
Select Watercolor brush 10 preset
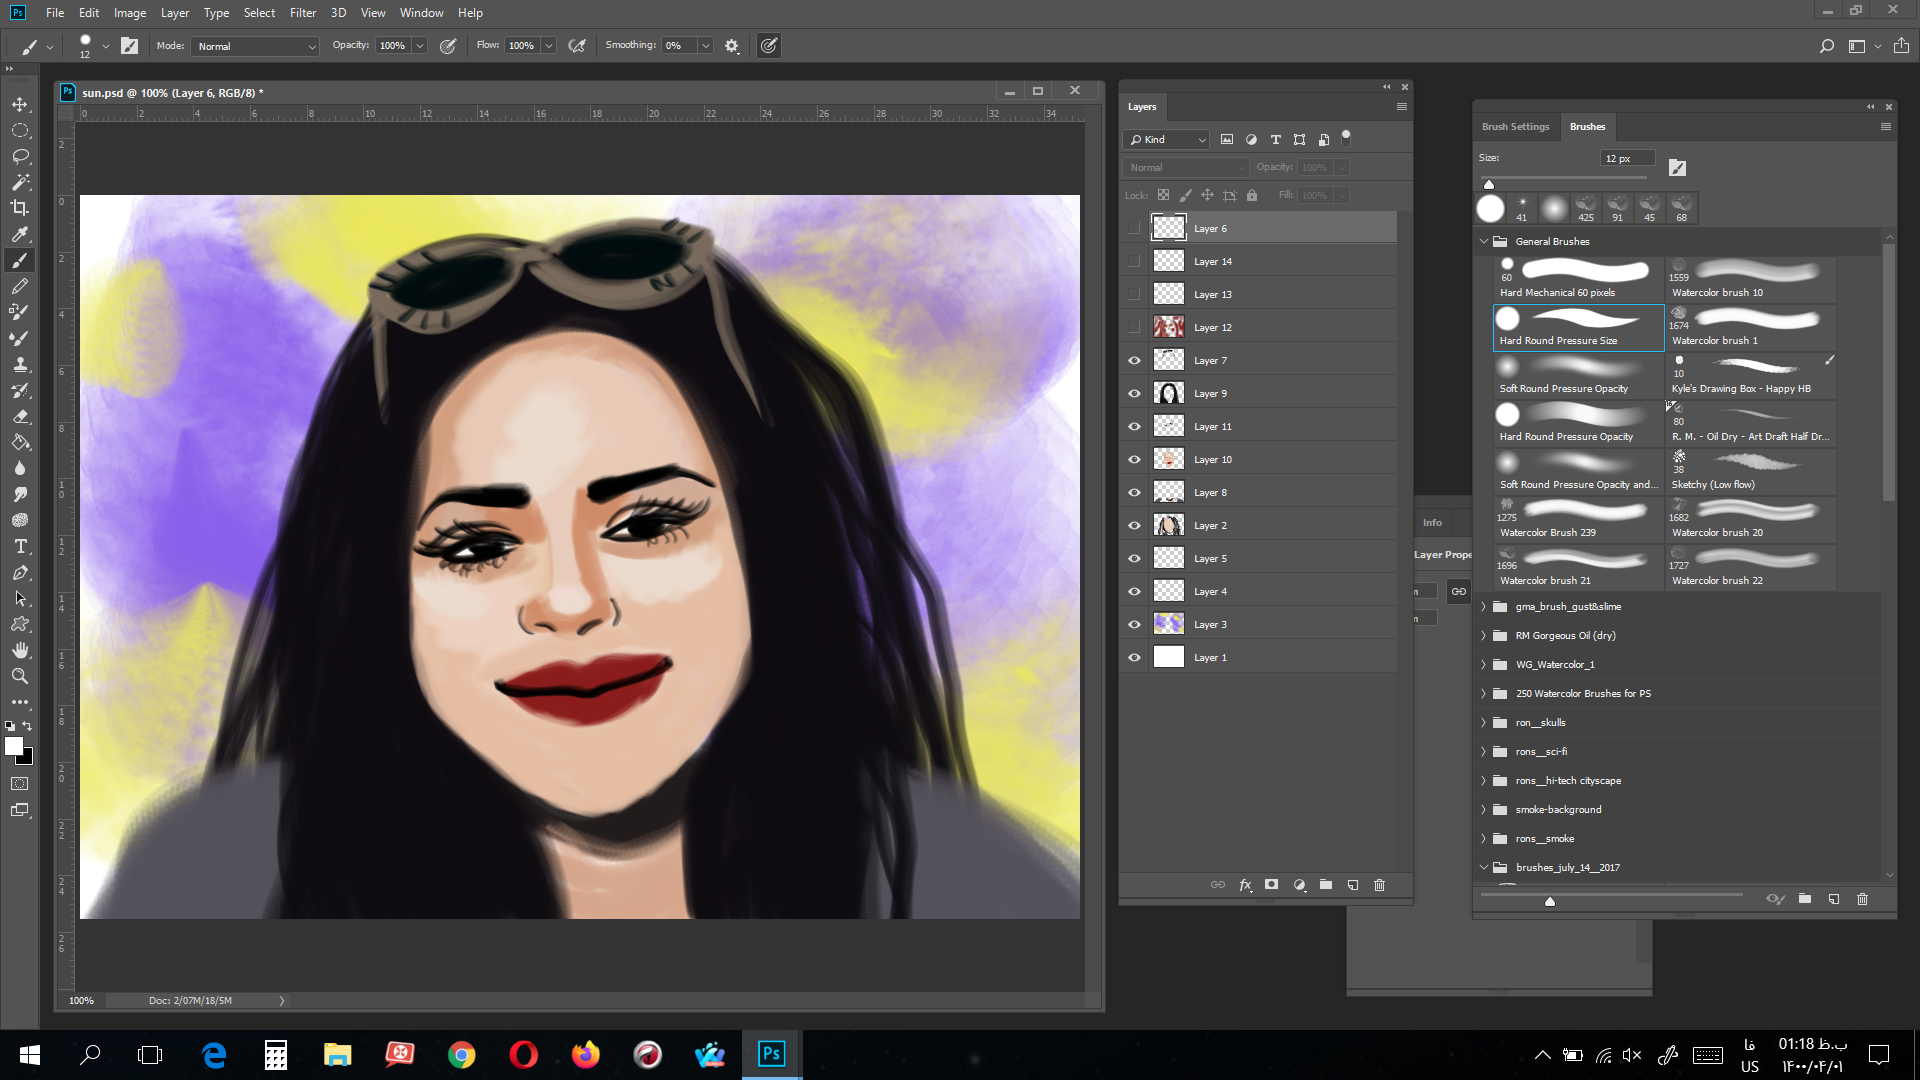coord(1750,280)
